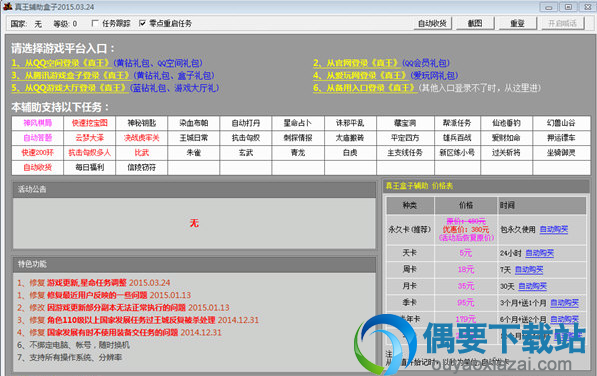Viewport: 597px width, 376px height.
Task: Select the 藏宝洞 task
Action: click(x=405, y=123)
